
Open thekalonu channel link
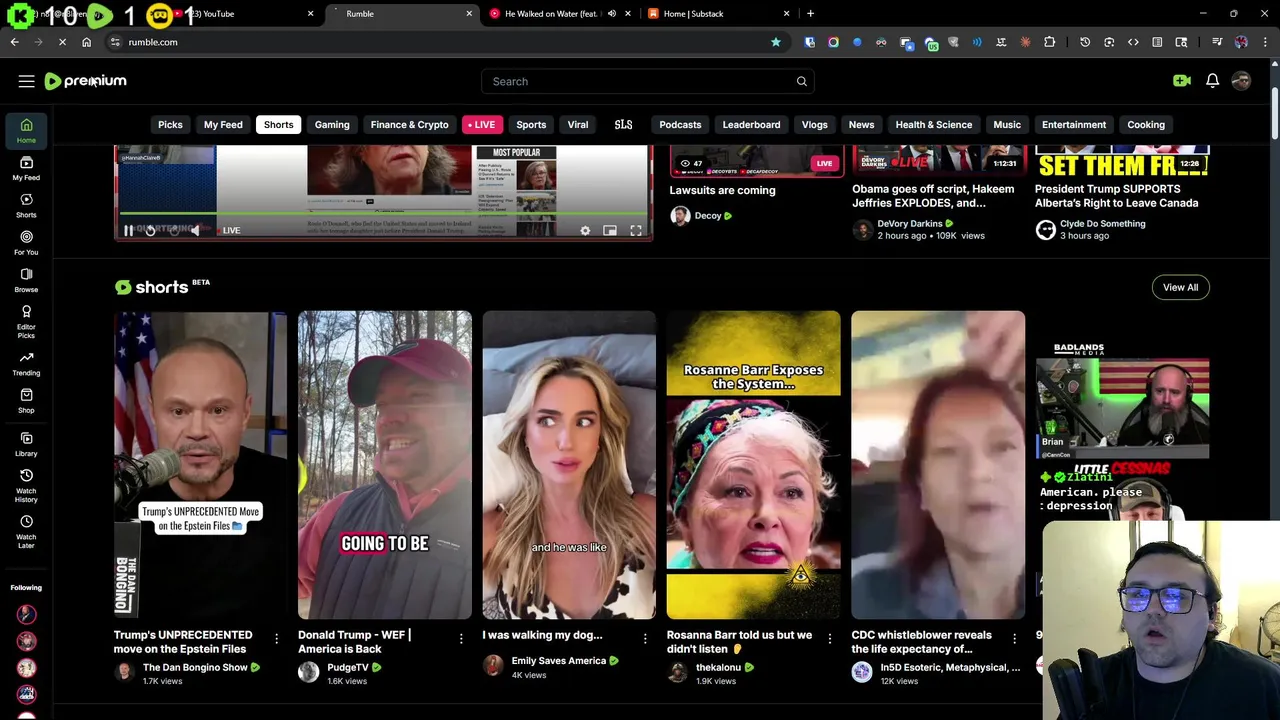pyautogui.click(x=718, y=667)
